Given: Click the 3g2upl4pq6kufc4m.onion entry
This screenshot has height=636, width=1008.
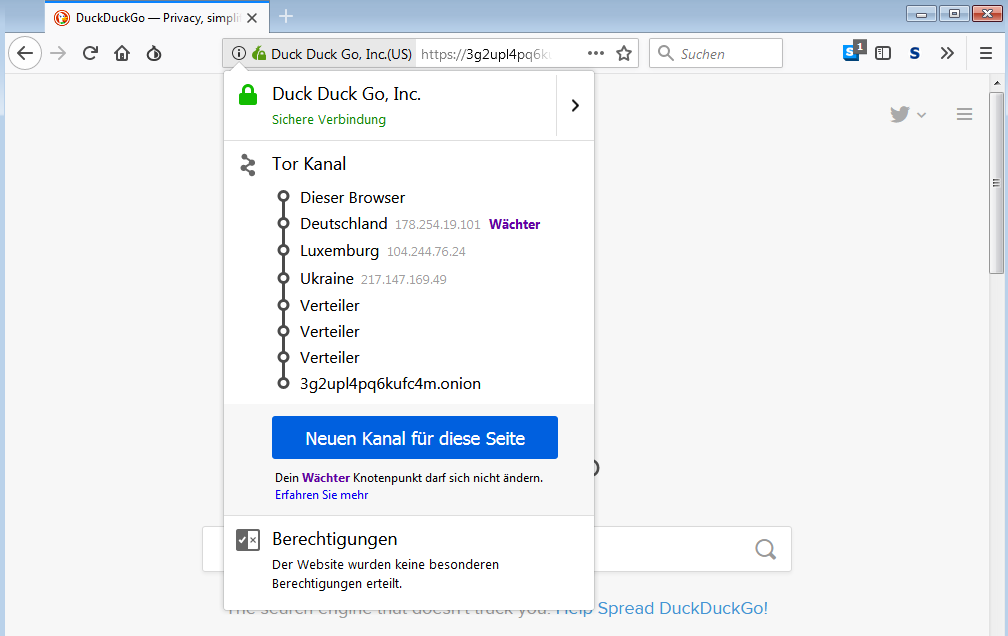Looking at the screenshot, I should tap(390, 384).
